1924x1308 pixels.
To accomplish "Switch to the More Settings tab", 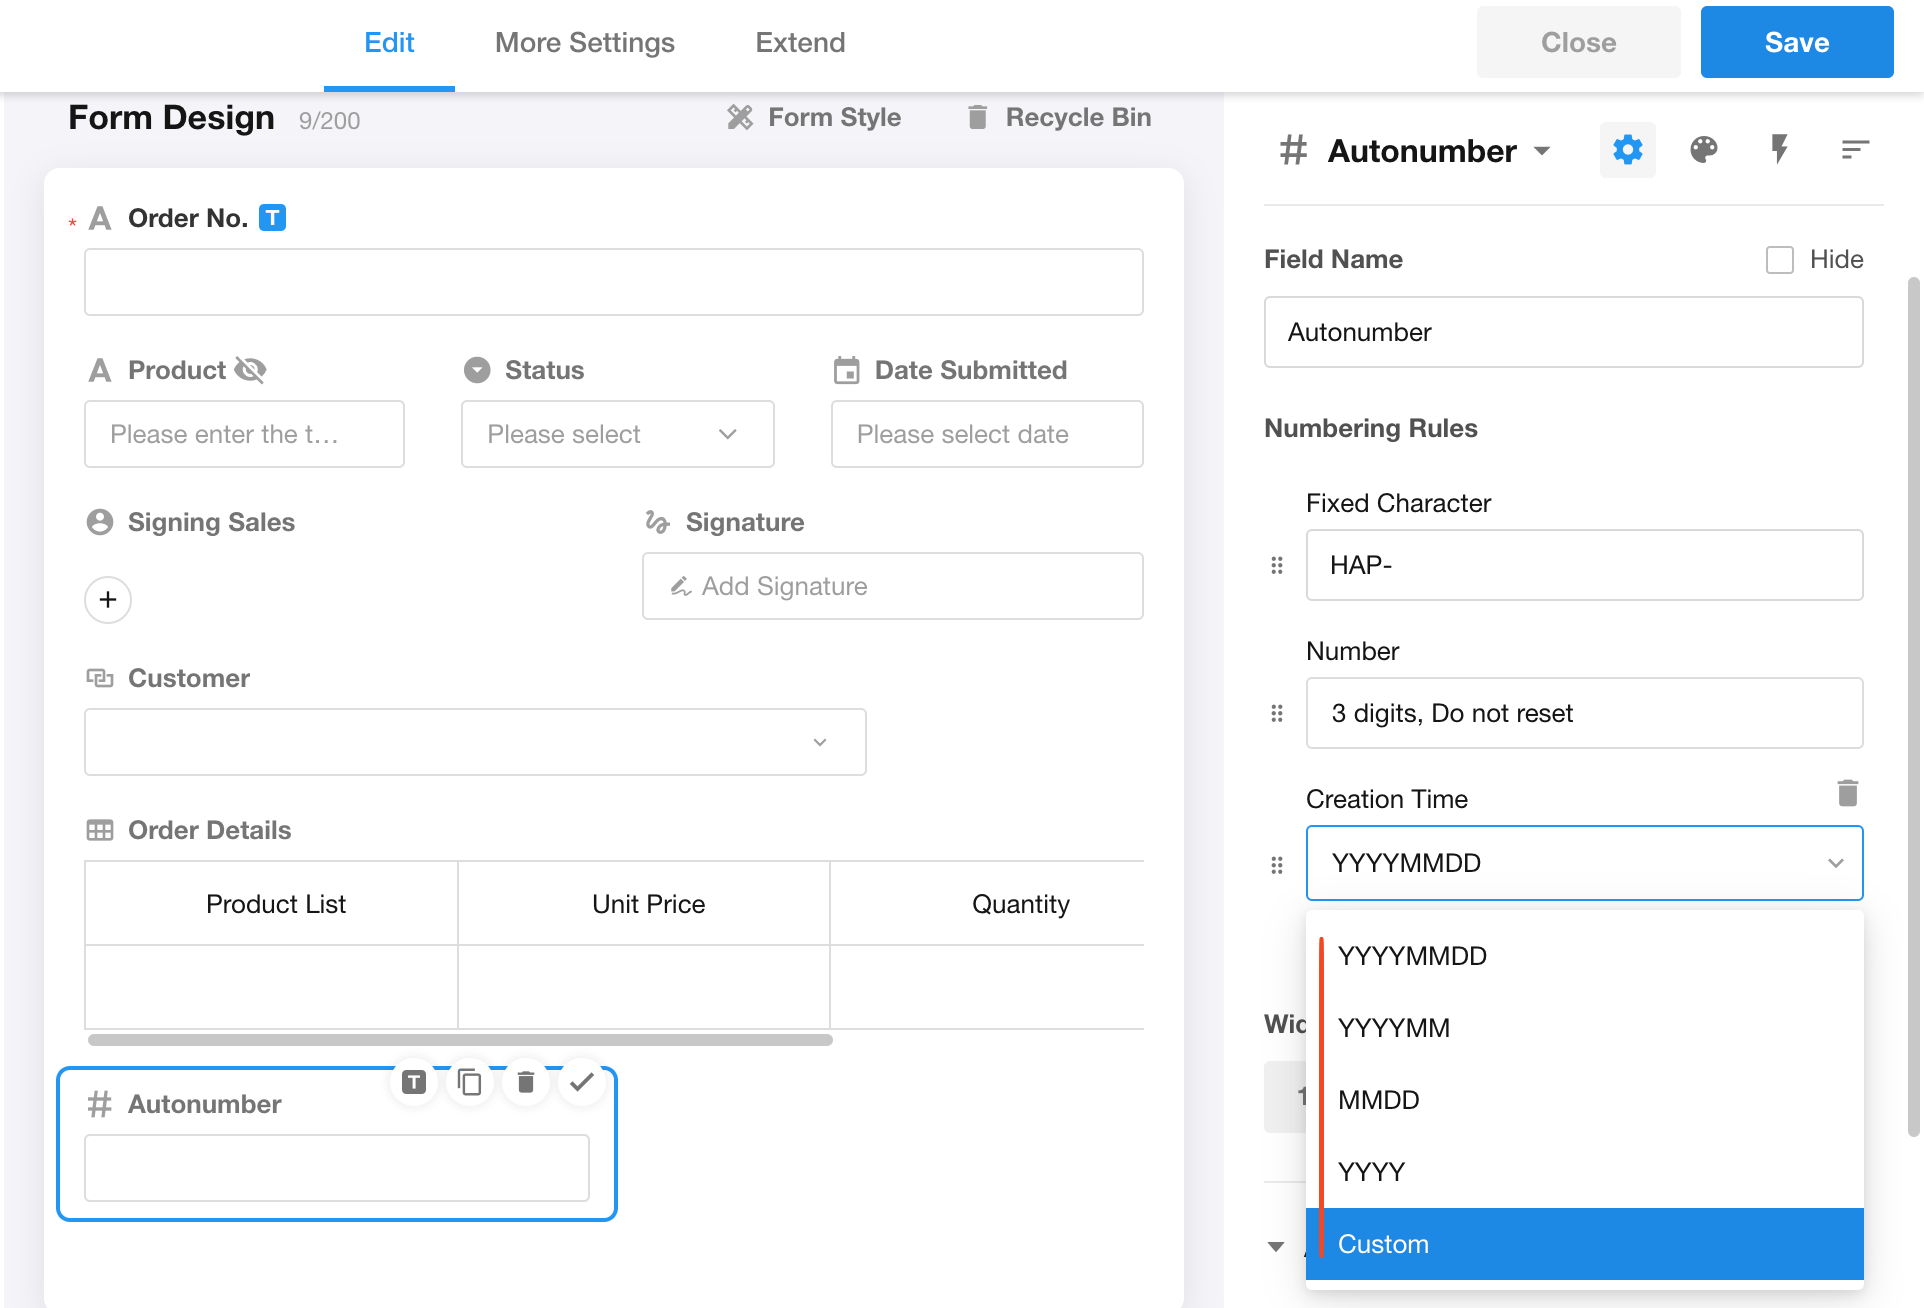I will point(584,43).
